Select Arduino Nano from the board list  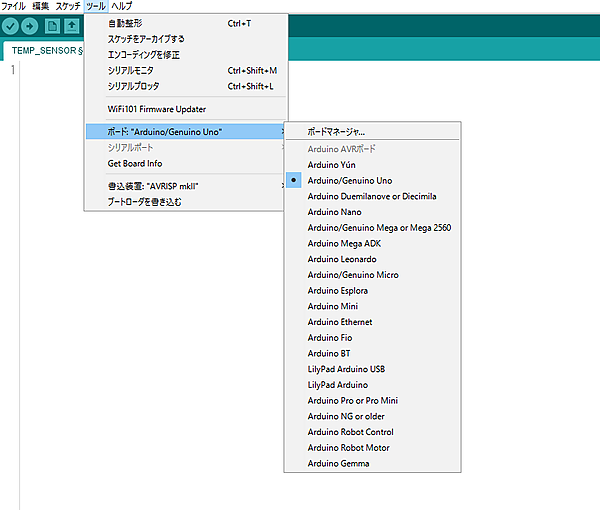[x=334, y=212]
